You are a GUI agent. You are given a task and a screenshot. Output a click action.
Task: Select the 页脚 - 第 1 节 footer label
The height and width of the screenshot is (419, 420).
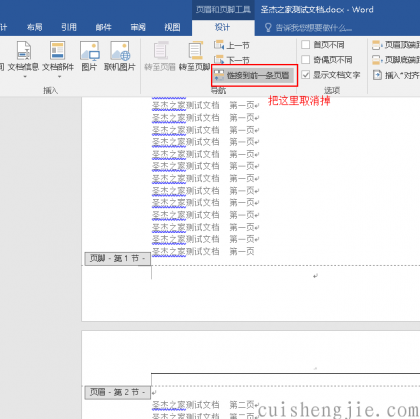pyautogui.click(x=117, y=258)
